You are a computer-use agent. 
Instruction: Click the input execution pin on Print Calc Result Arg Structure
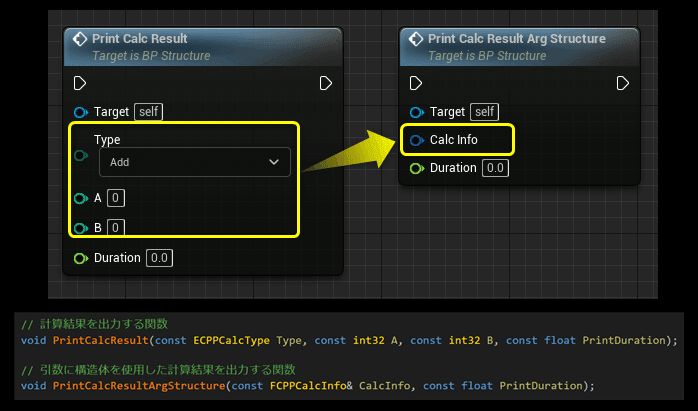click(x=416, y=83)
